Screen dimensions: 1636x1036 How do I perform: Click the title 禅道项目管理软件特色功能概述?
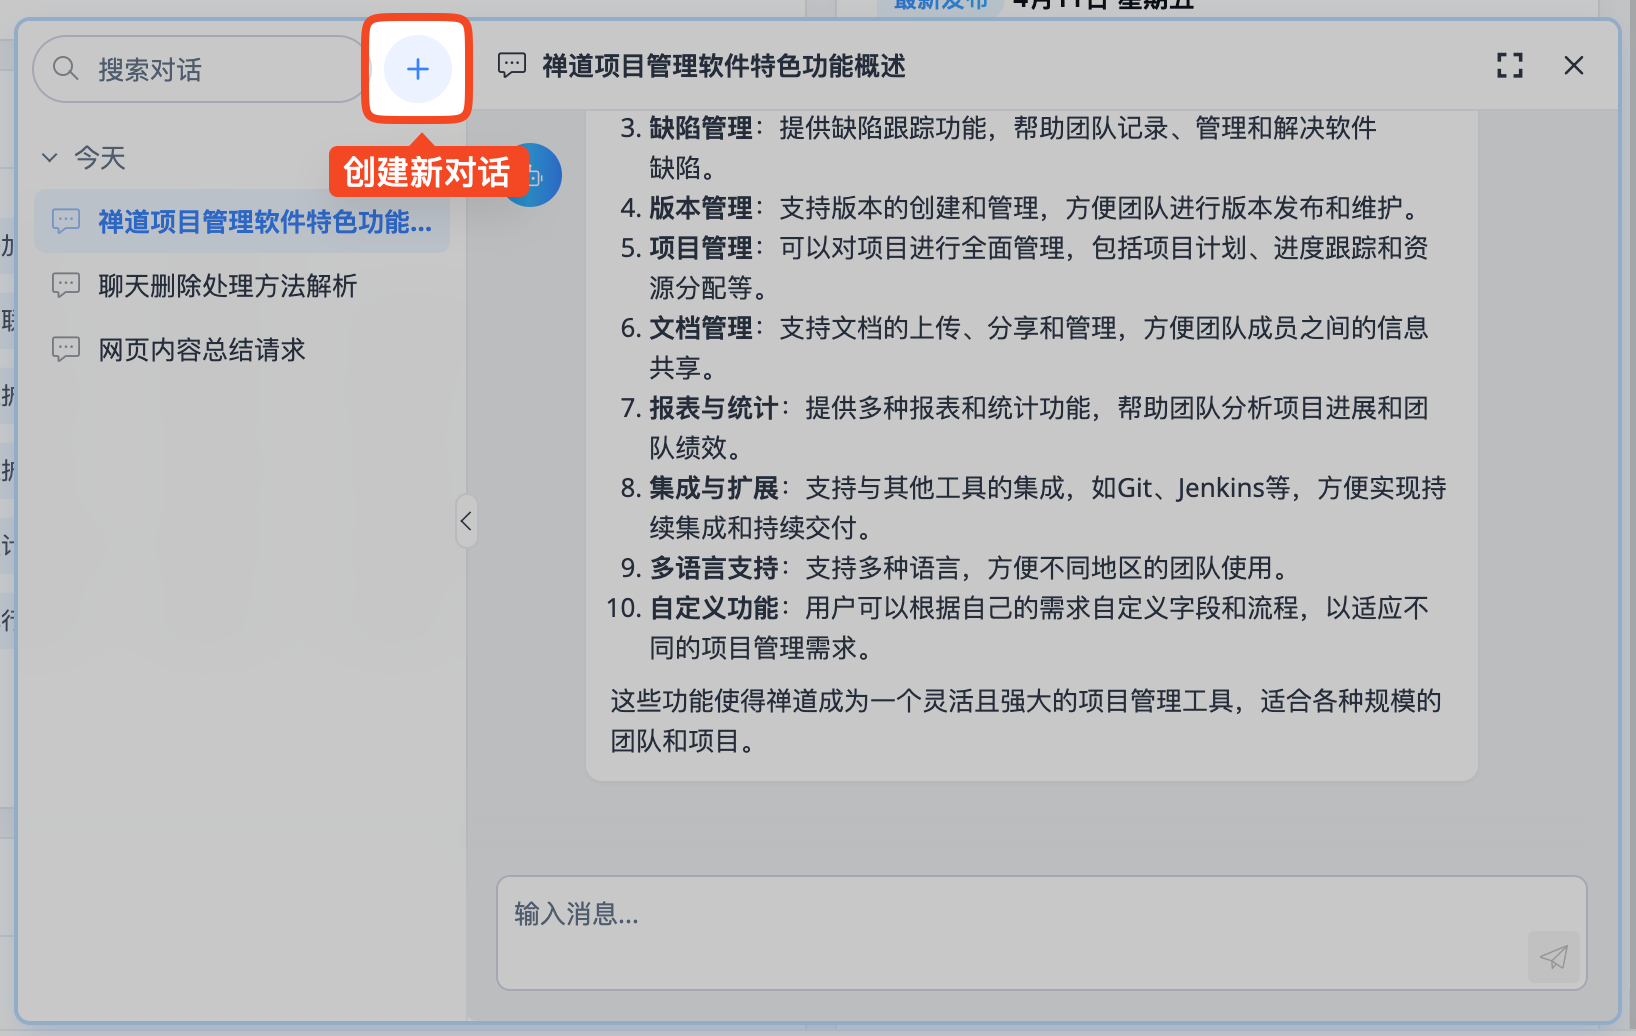[x=724, y=66]
